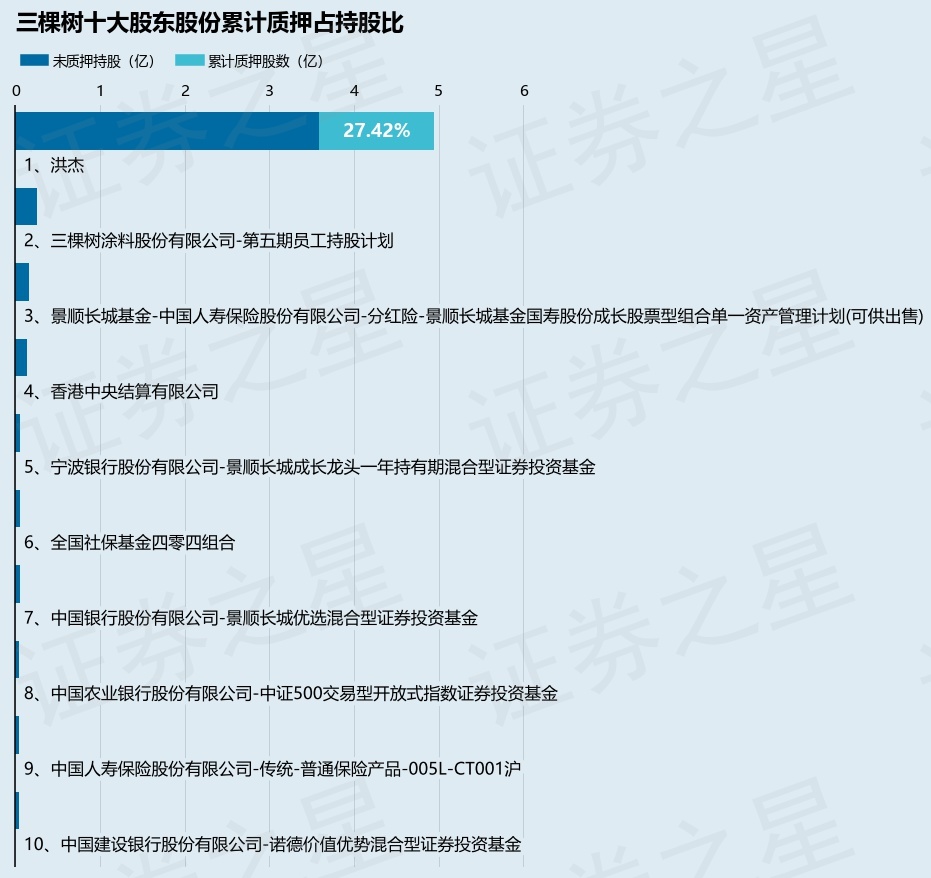The height and width of the screenshot is (878, 931).
Task: Click axis tick label 0
Action: tap(16, 91)
